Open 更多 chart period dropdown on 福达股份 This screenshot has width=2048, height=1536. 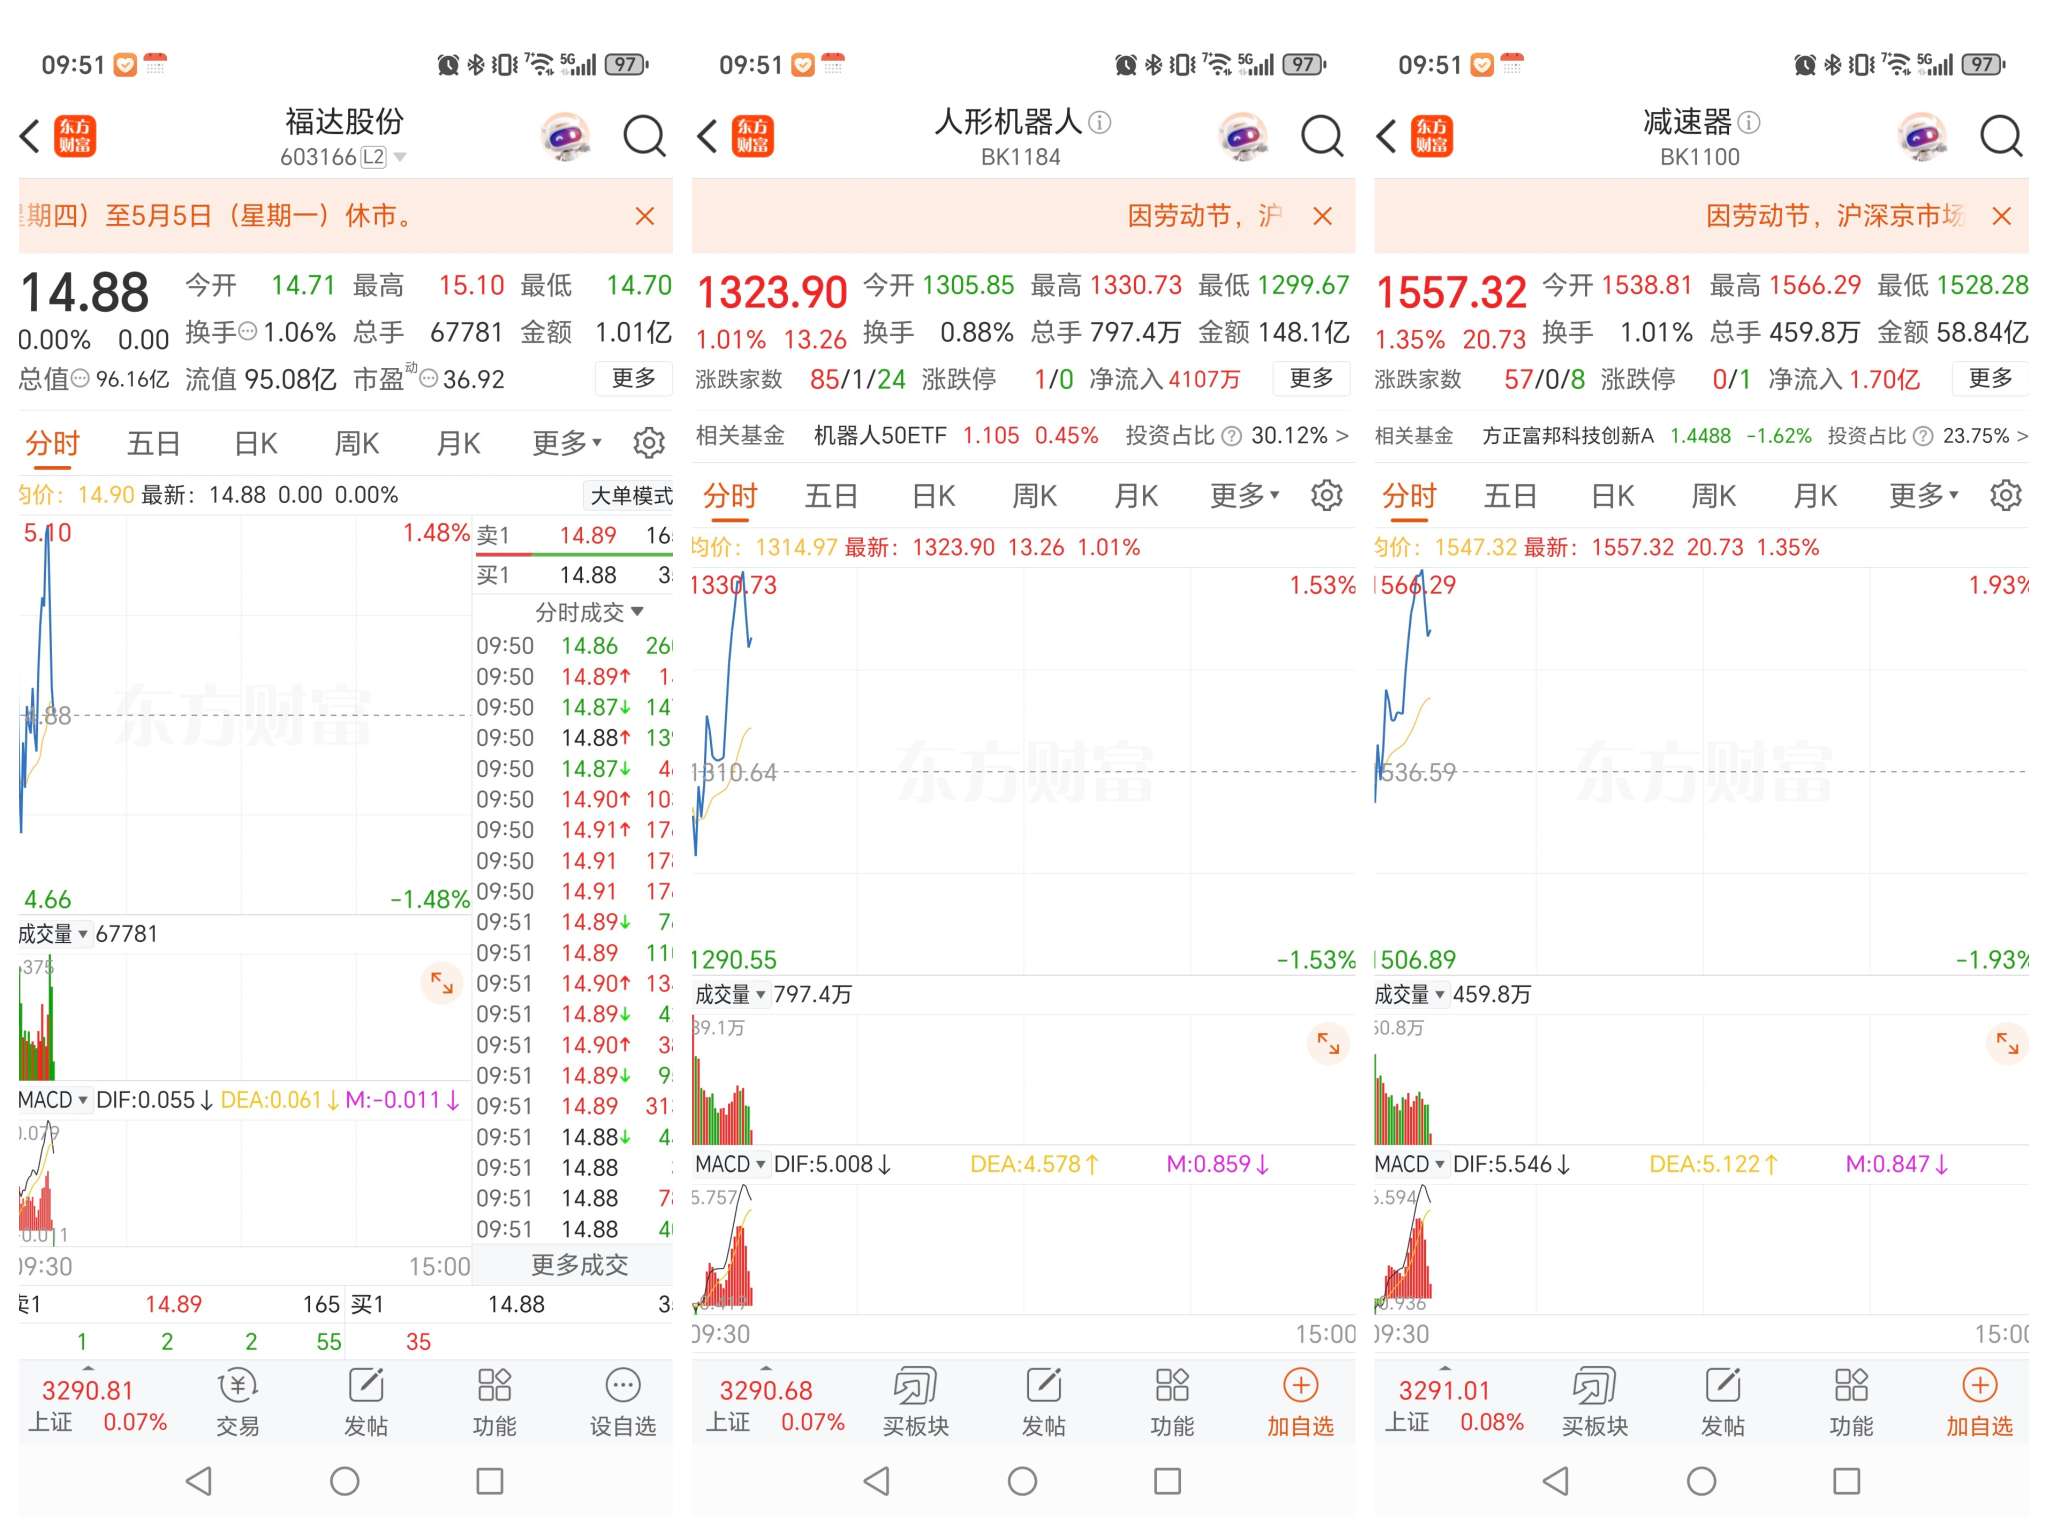coord(567,443)
